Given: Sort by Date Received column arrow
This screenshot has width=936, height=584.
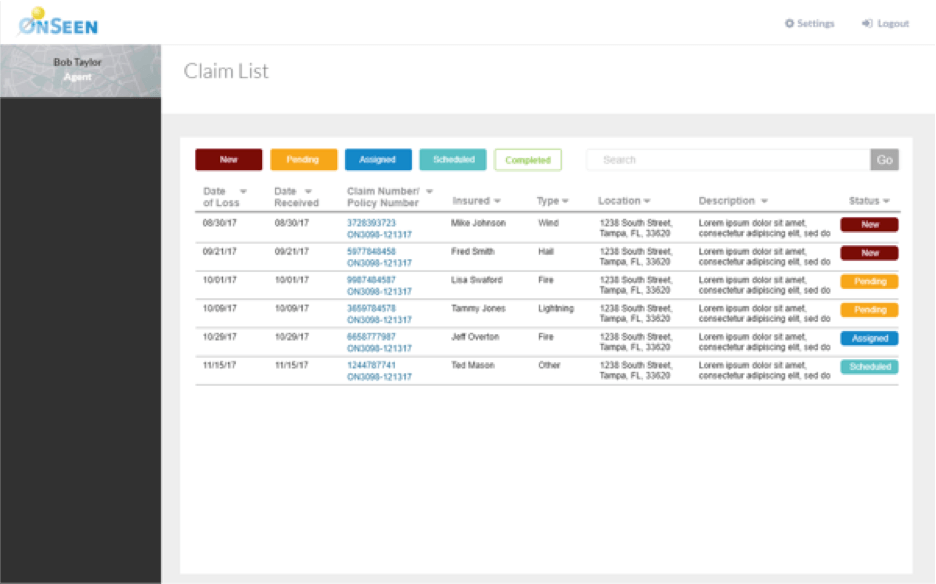Looking at the screenshot, I should (308, 191).
